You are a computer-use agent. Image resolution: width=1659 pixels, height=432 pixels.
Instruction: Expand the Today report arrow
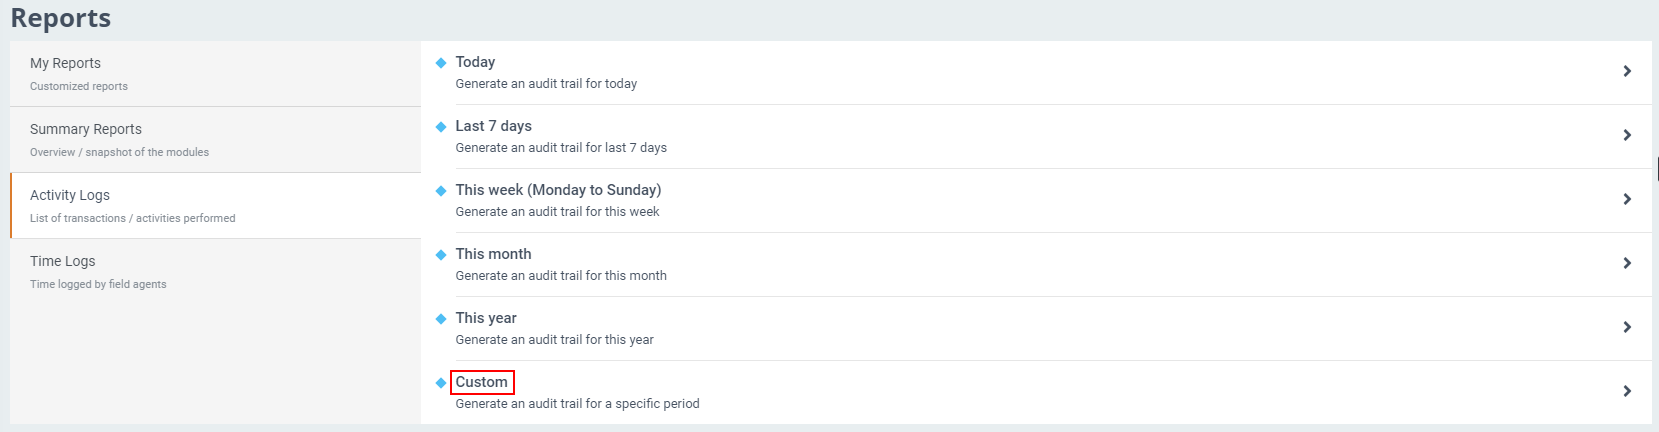pyautogui.click(x=1627, y=71)
